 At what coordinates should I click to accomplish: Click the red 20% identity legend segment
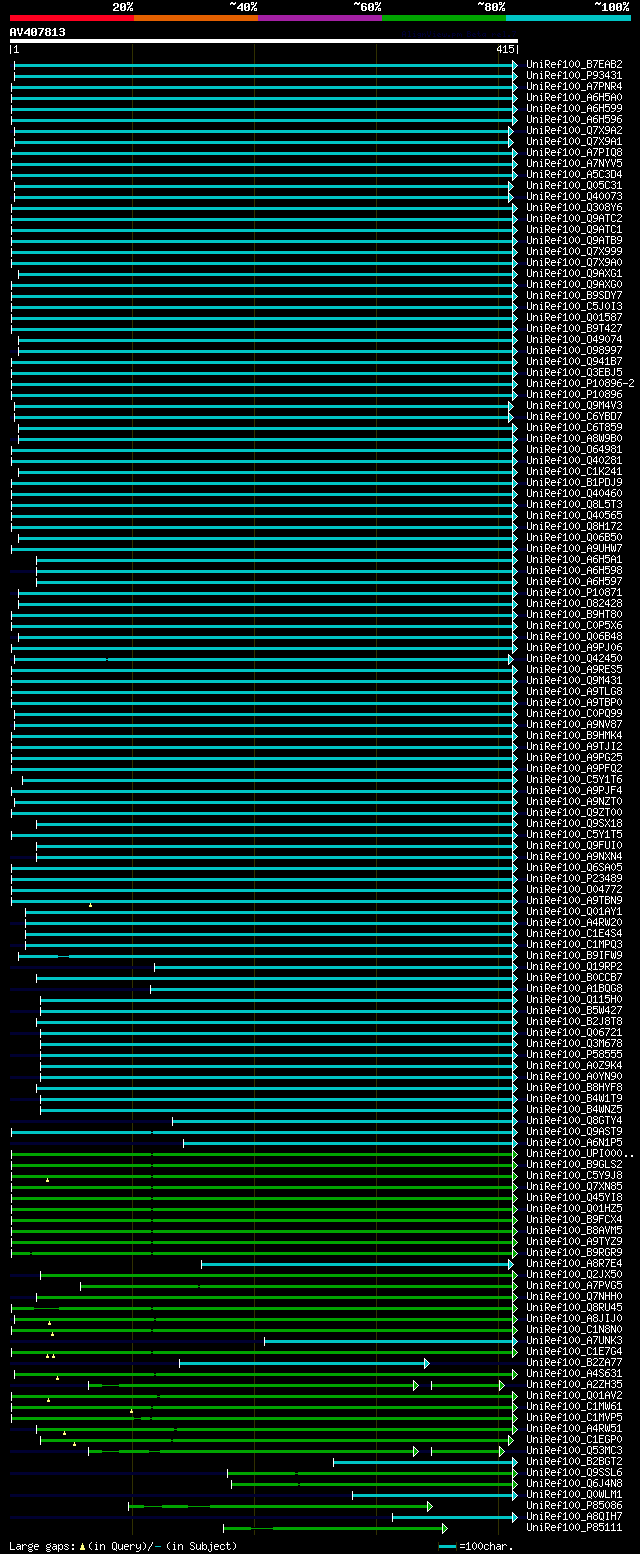coord(71,17)
